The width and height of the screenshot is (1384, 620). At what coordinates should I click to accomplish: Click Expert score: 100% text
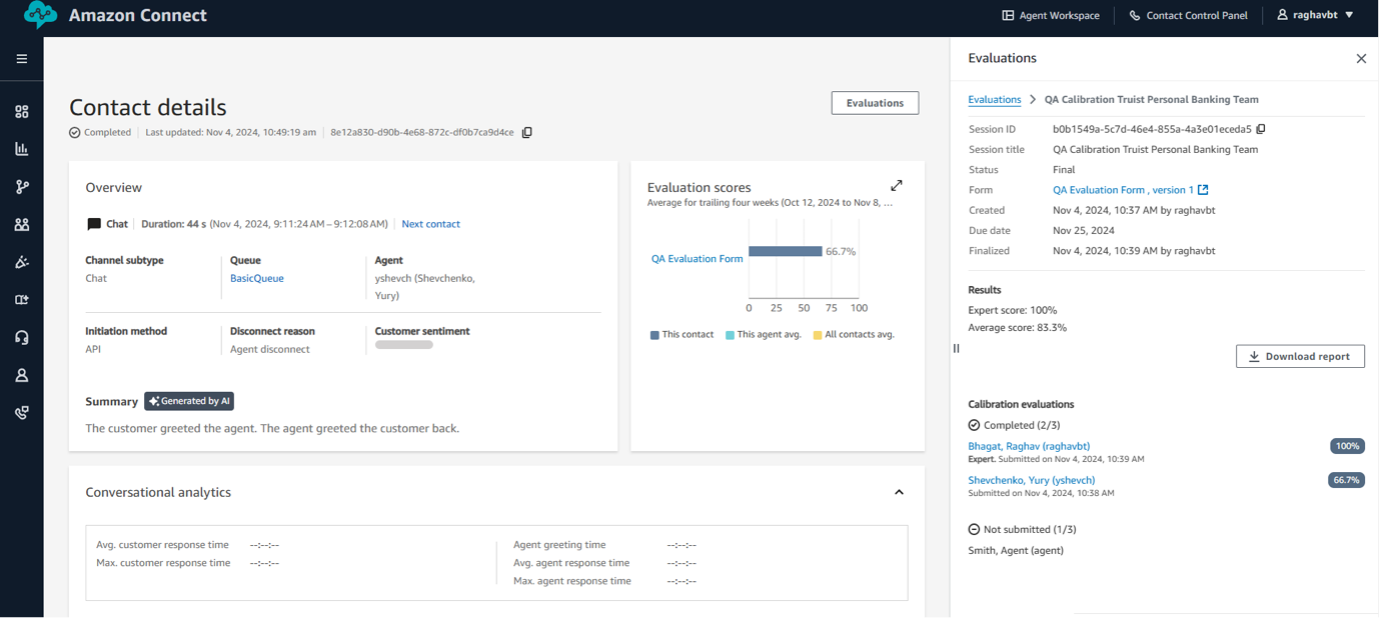[x=1012, y=310]
